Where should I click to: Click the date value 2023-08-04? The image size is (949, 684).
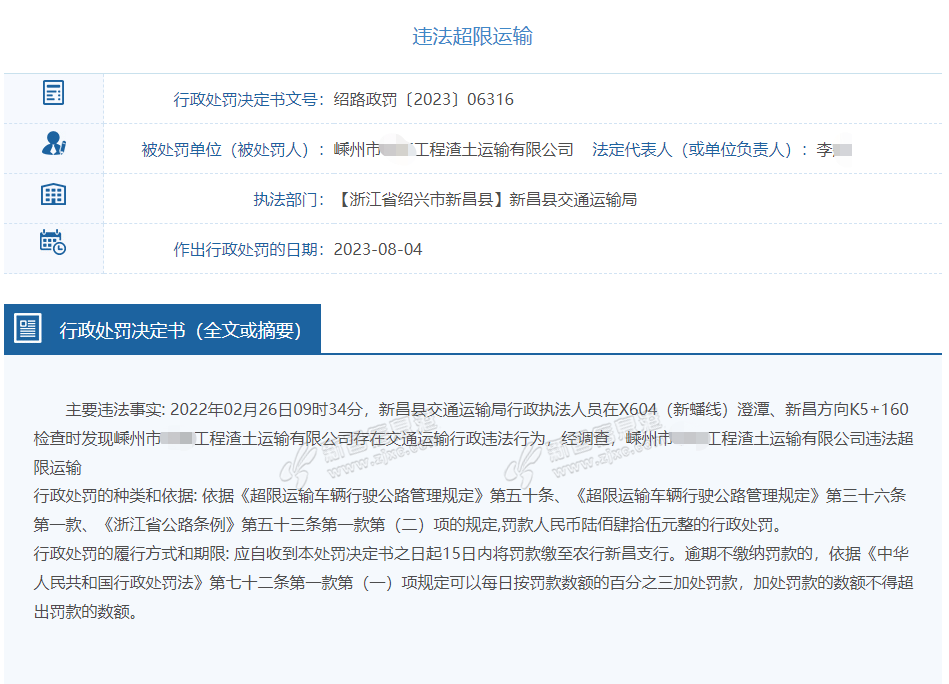pos(378,249)
